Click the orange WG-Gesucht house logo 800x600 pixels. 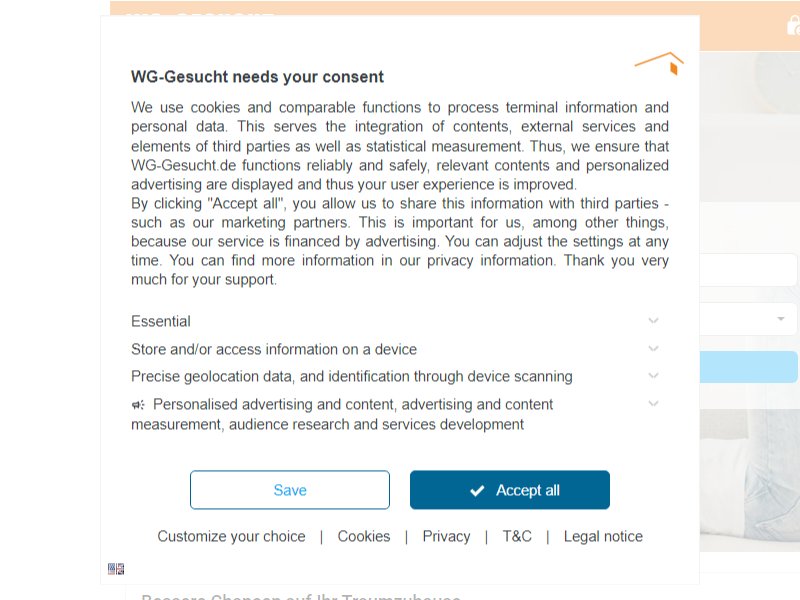(x=659, y=63)
